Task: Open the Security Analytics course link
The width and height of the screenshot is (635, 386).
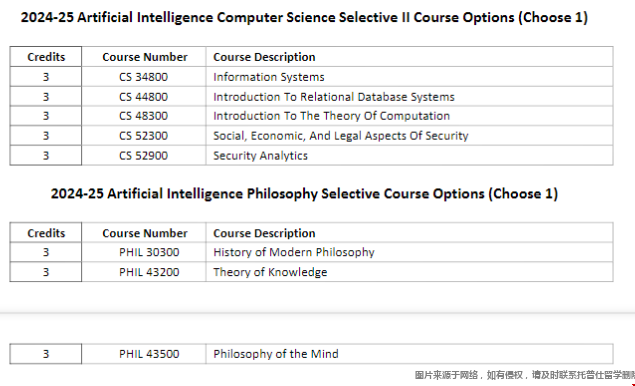Action: click(260, 156)
